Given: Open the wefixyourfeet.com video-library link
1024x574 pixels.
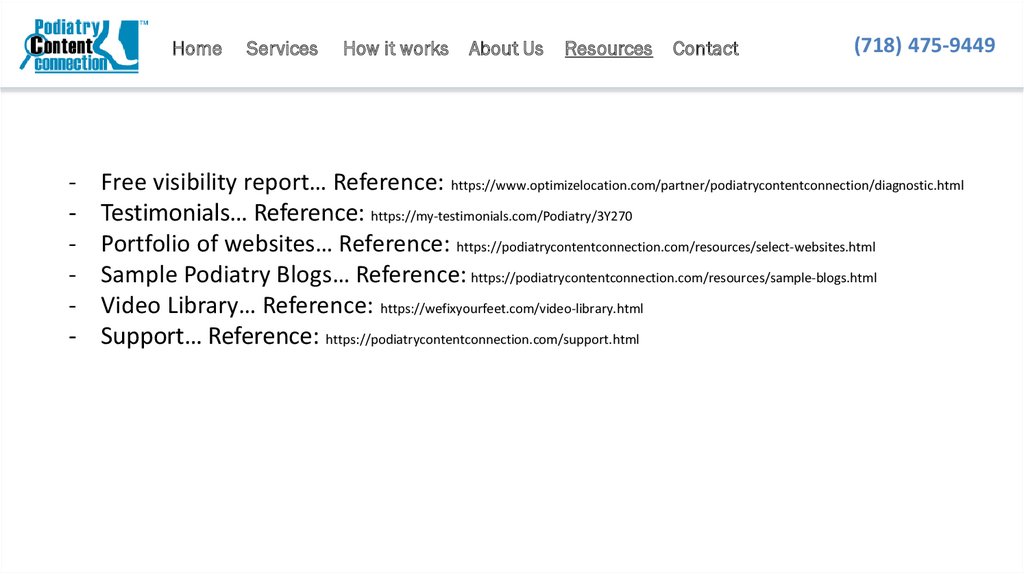Looking at the screenshot, I should coord(511,309).
